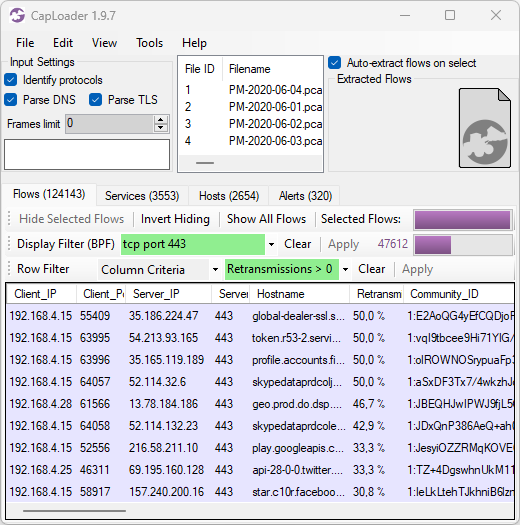The height and width of the screenshot is (525, 520).
Task: Open the Tools menu
Action: (x=149, y=43)
